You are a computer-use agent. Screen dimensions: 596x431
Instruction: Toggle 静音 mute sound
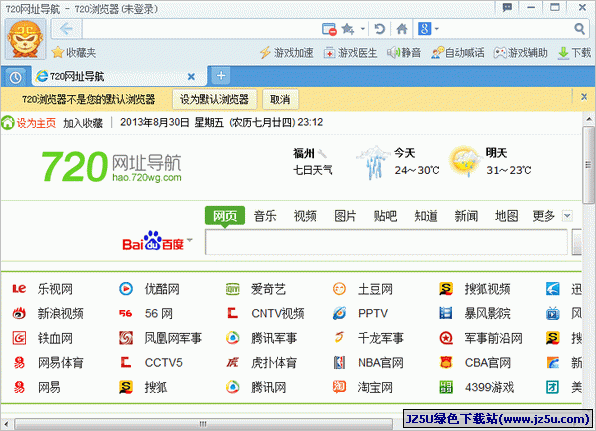click(404, 53)
